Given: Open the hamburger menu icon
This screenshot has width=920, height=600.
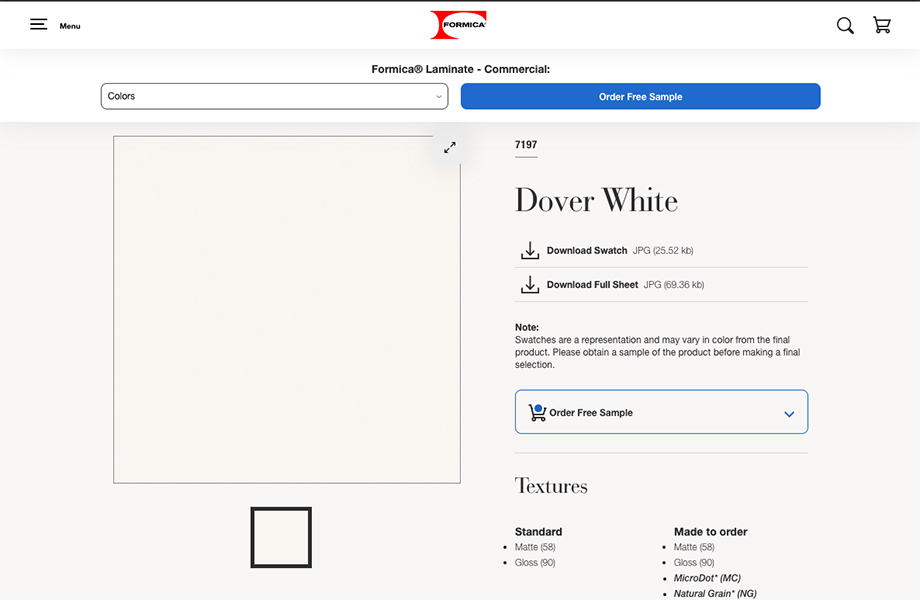Looking at the screenshot, I should coord(39,24).
